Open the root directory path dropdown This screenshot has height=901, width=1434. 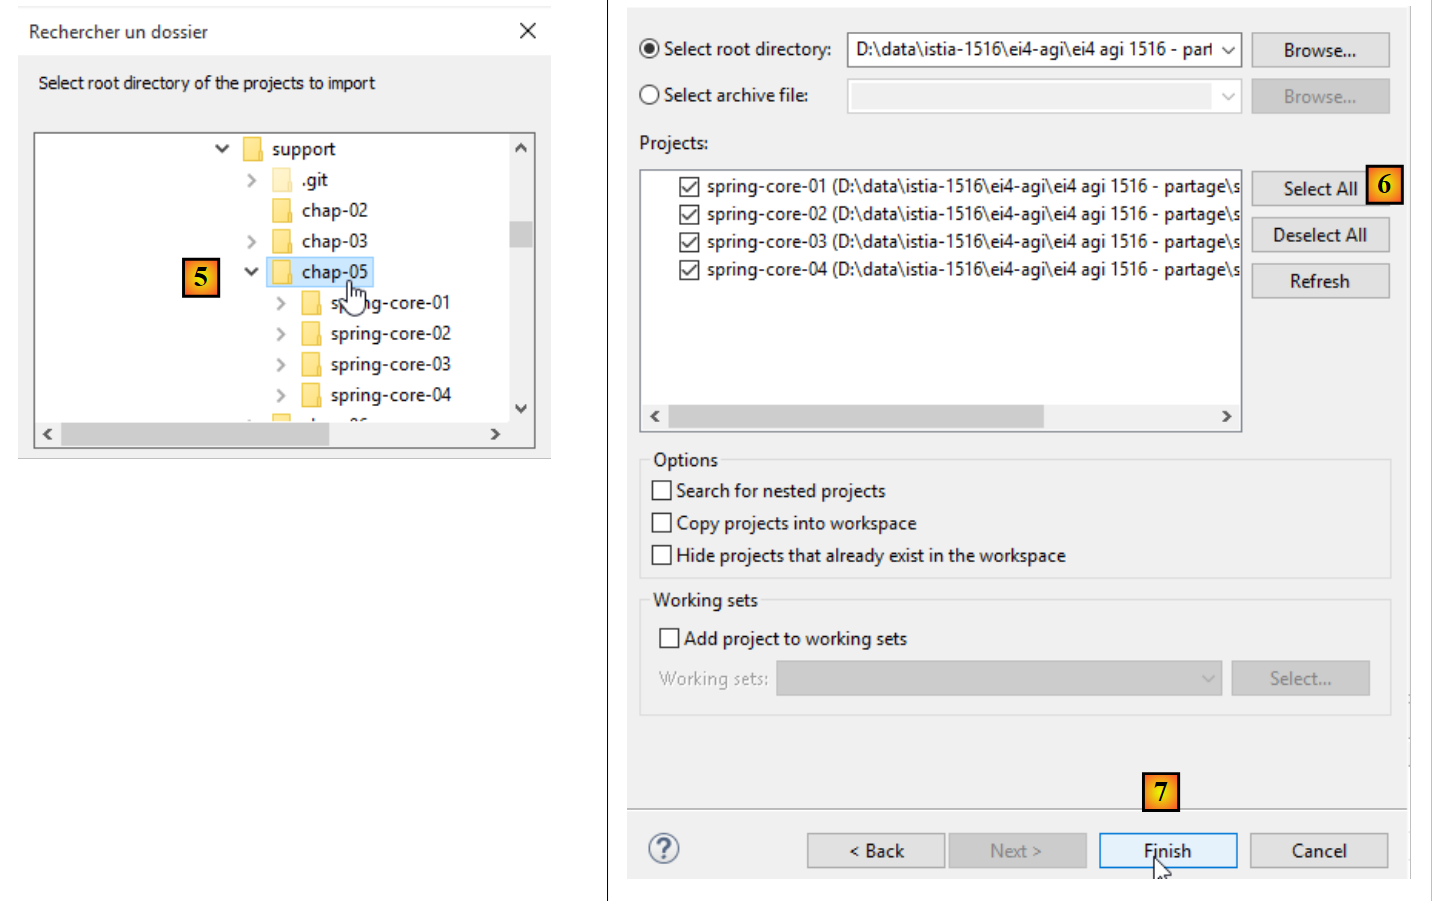1228,50
